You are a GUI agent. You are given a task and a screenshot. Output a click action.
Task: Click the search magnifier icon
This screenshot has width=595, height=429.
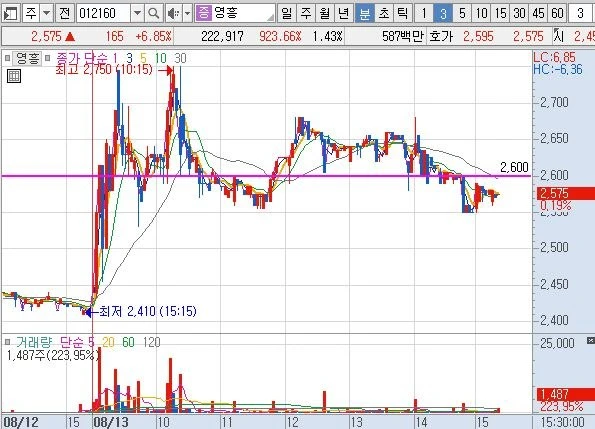(x=153, y=14)
